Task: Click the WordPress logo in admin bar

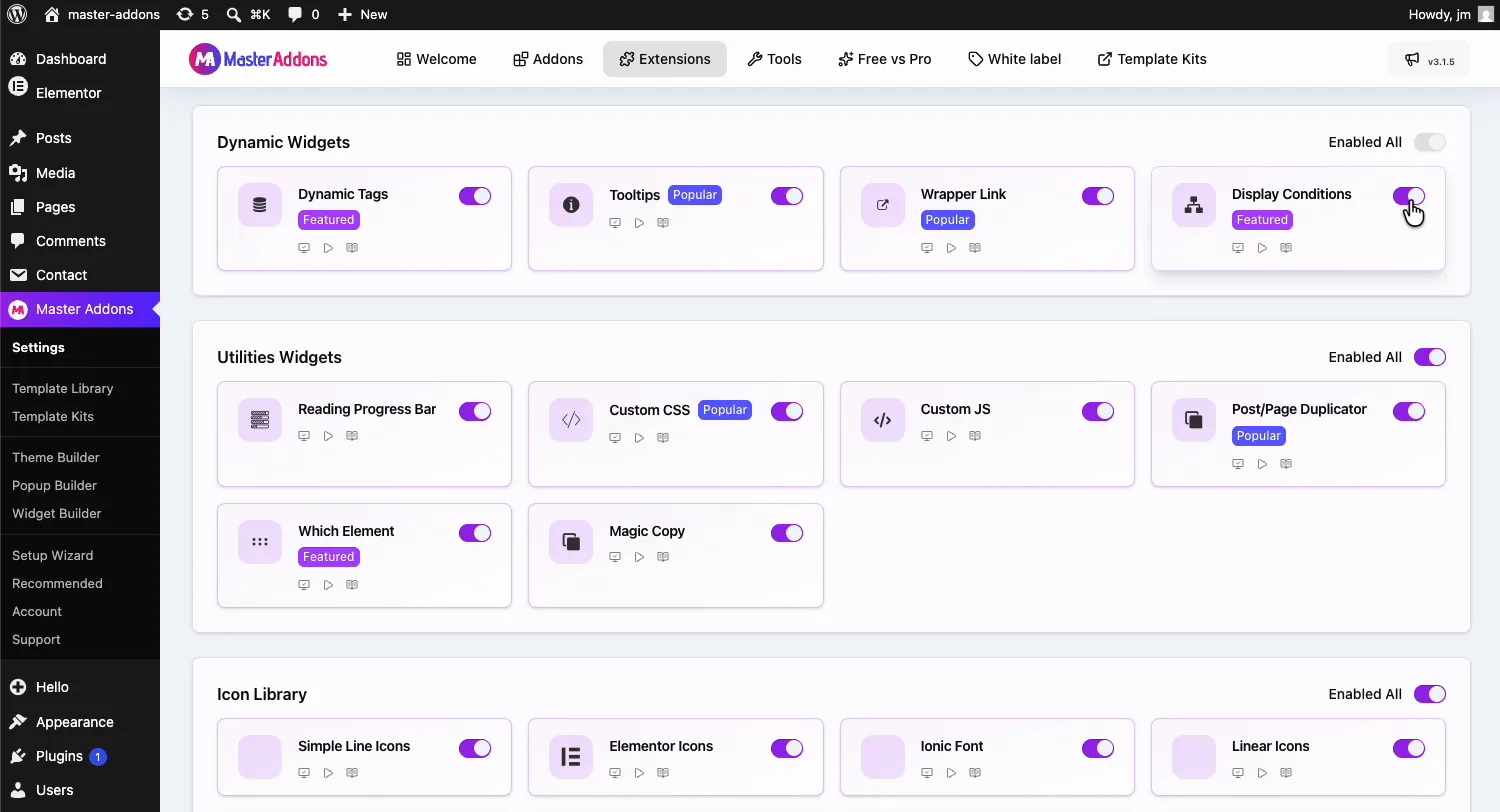Action: pos(17,14)
